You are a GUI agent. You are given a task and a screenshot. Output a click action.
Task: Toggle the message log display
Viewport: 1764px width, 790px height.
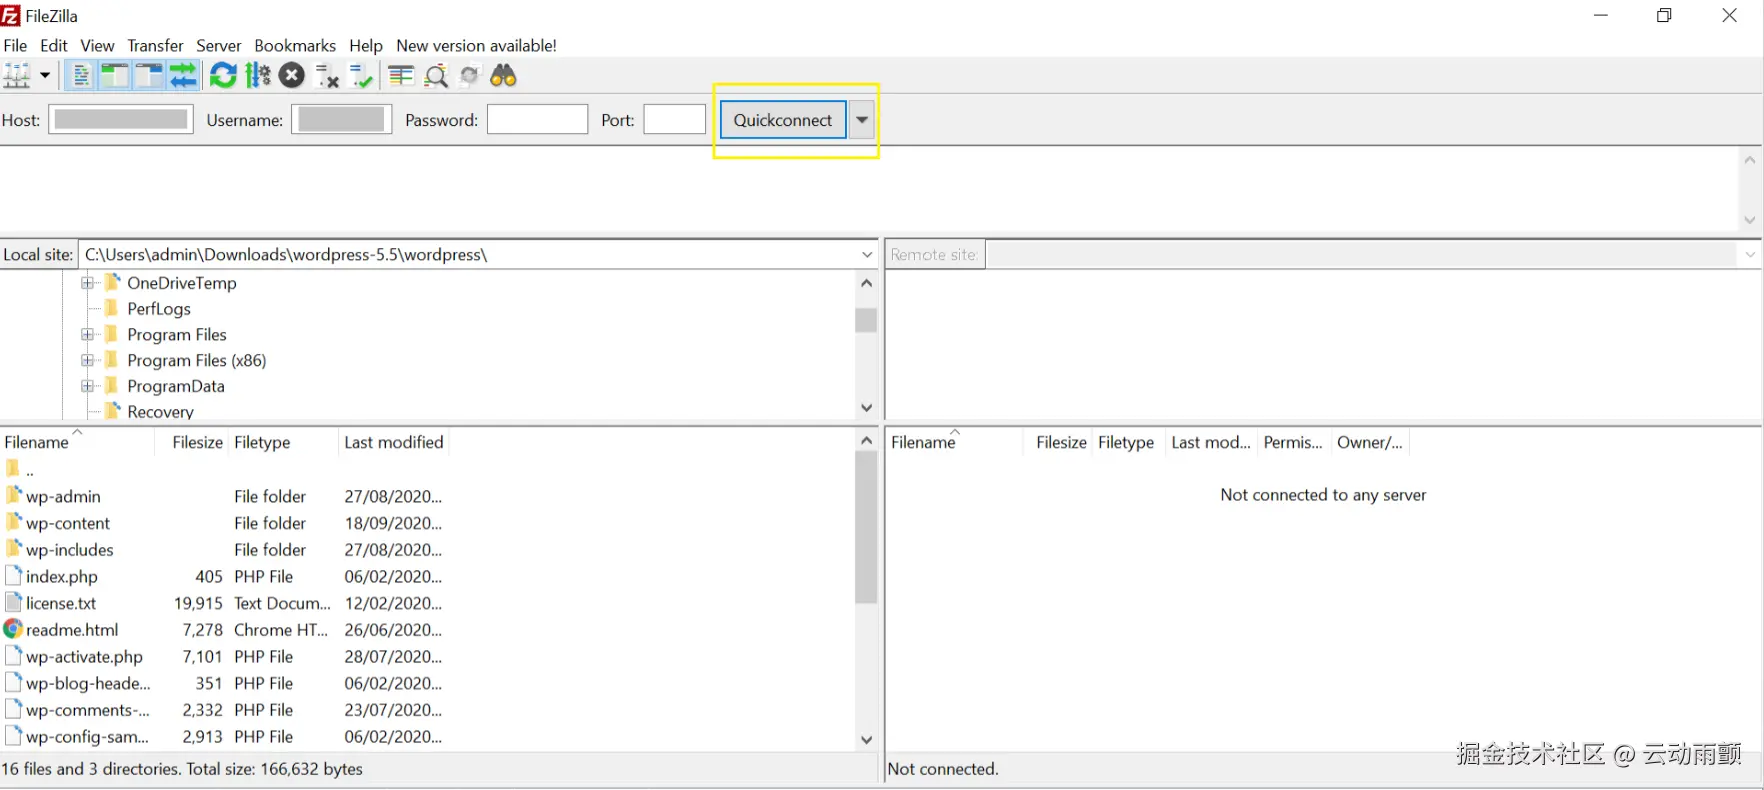coord(81,76)
